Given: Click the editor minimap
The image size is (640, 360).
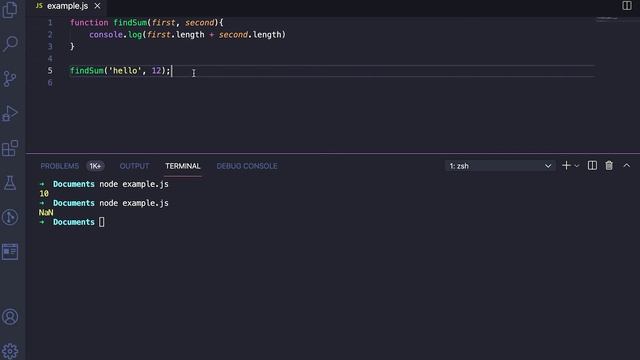Looking at the screenshot, I should [x=607, y=19].
